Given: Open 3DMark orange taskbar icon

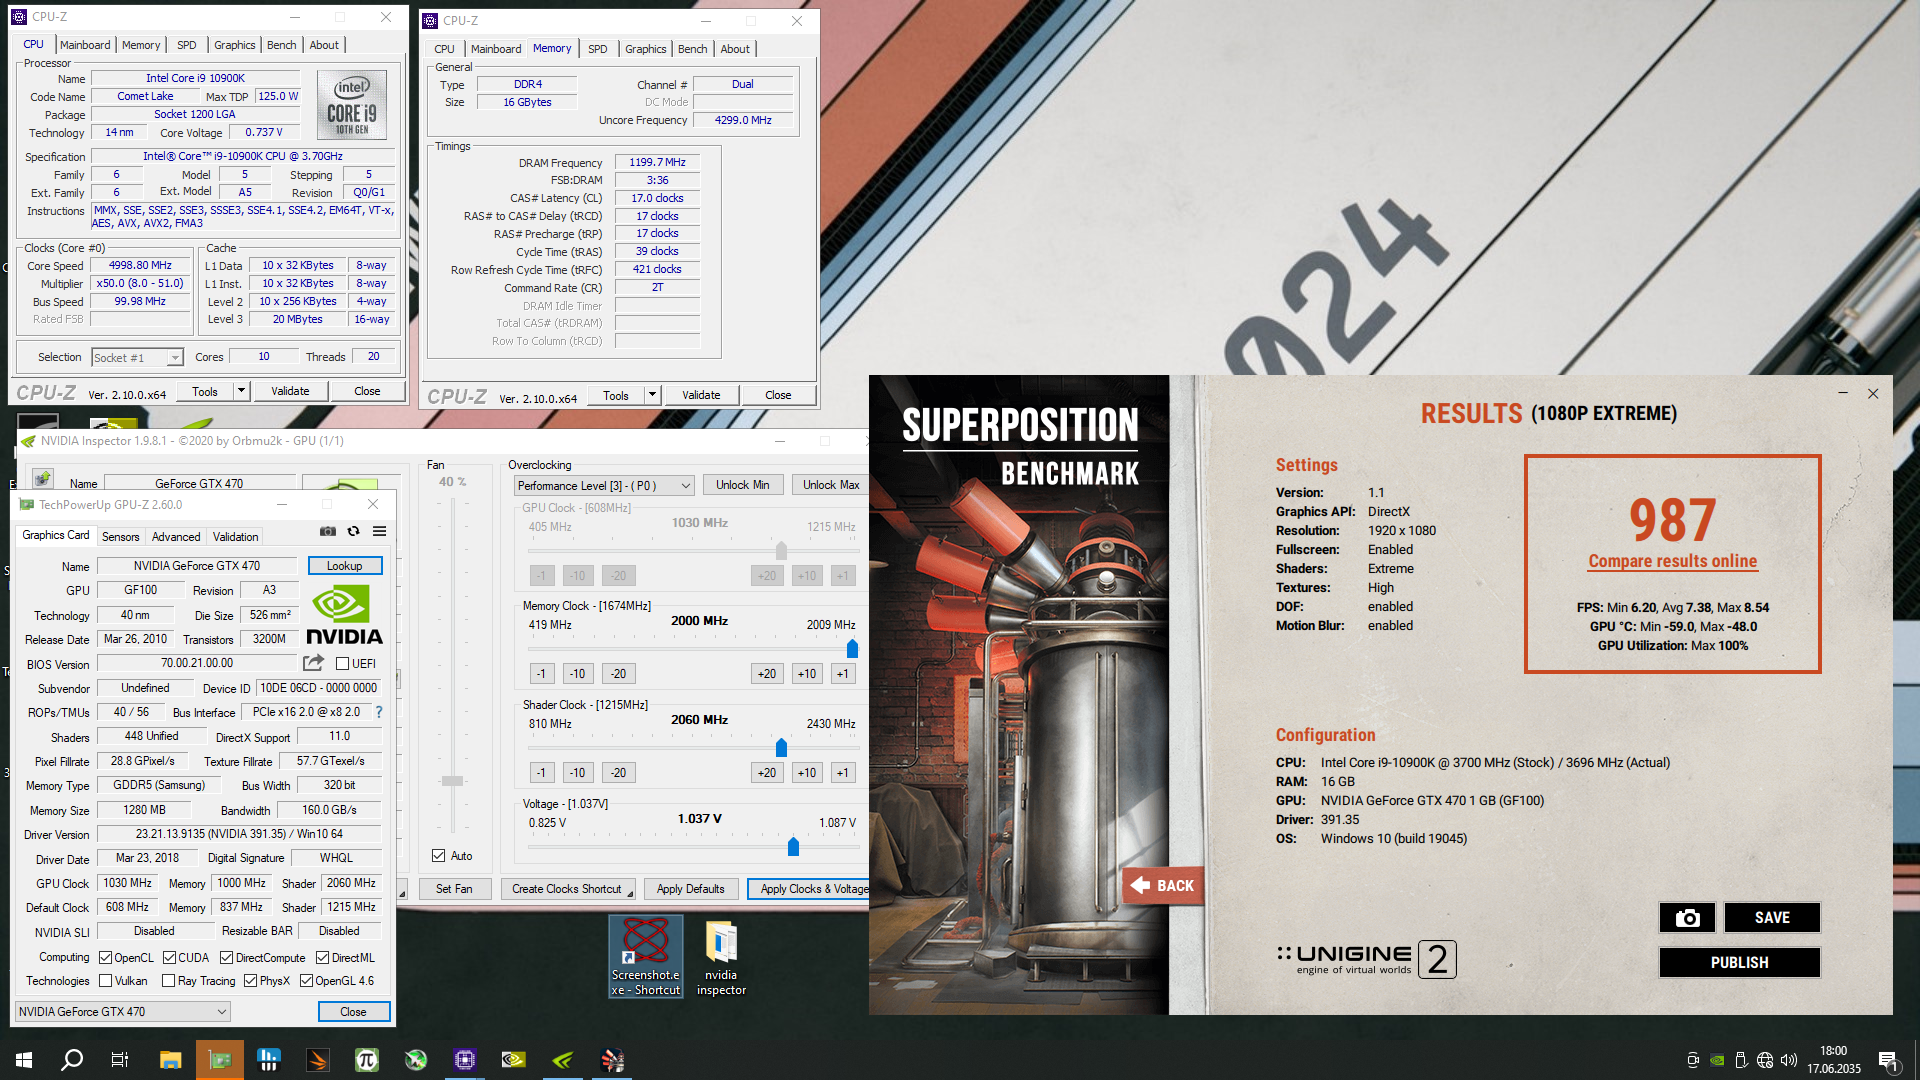Looking at the screenshot, I should tap(318, 1060).
